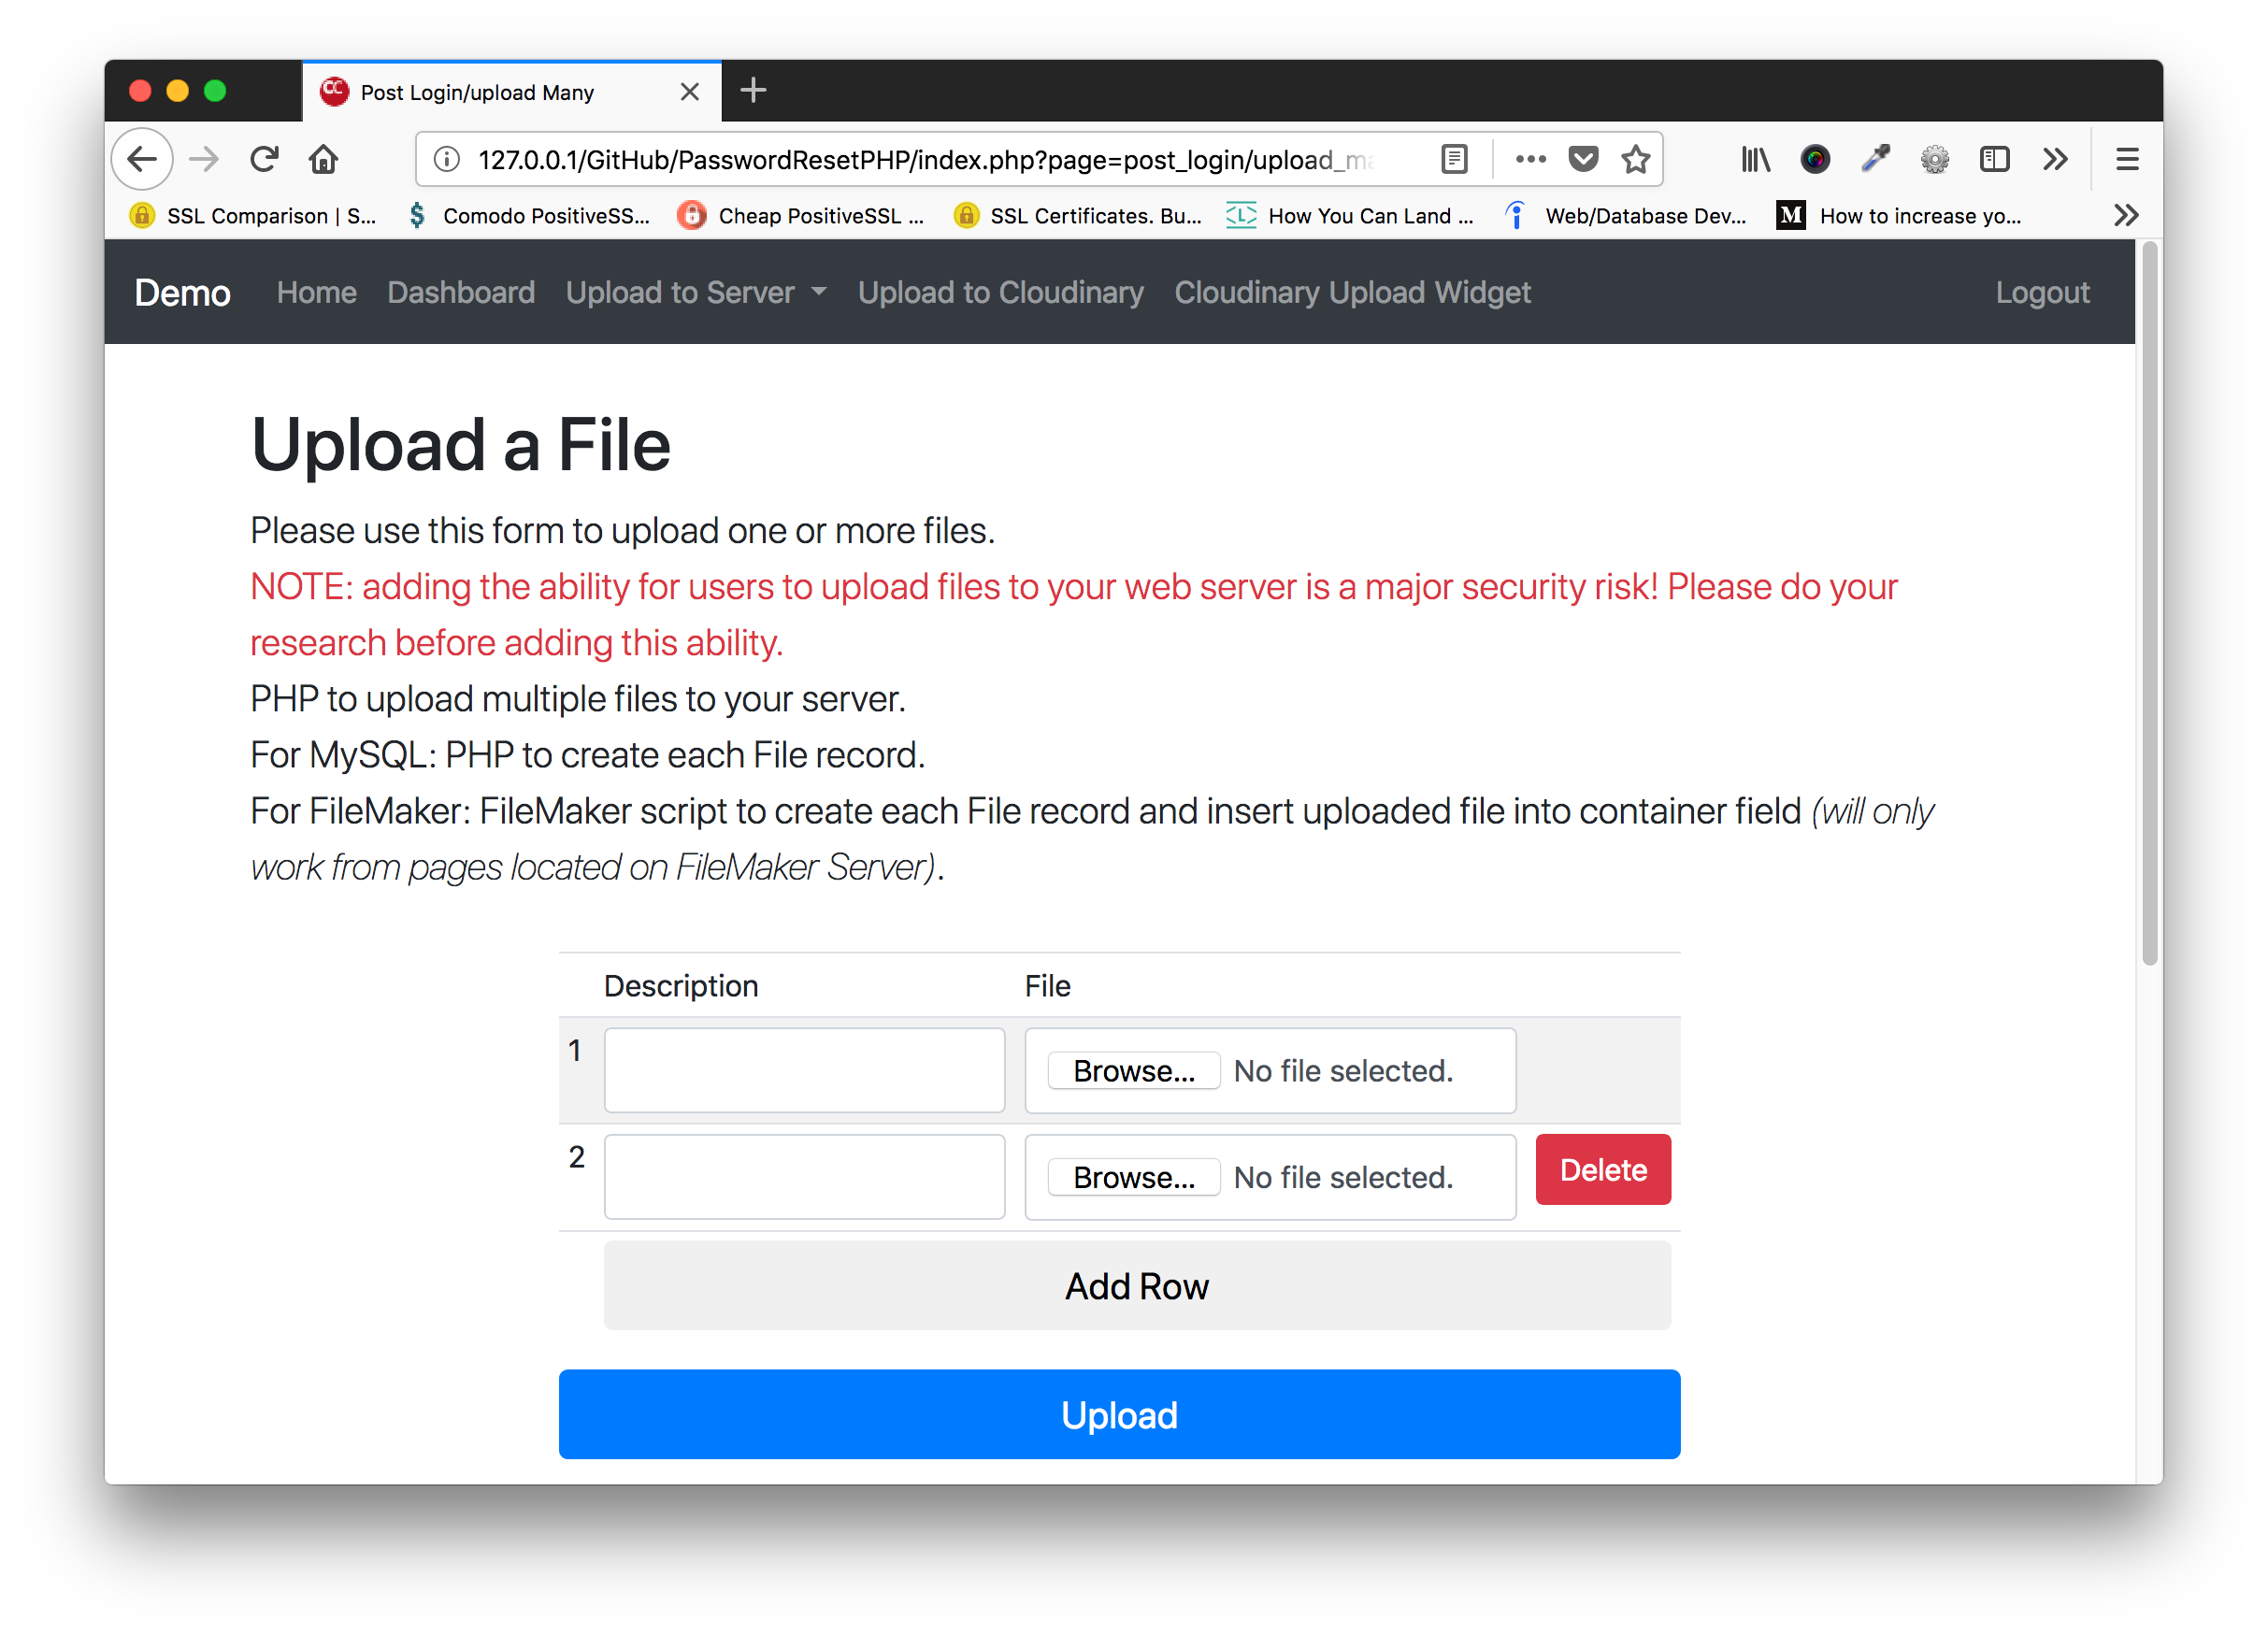Click the Upload to Cloudinary nav icon

[998, 293]
